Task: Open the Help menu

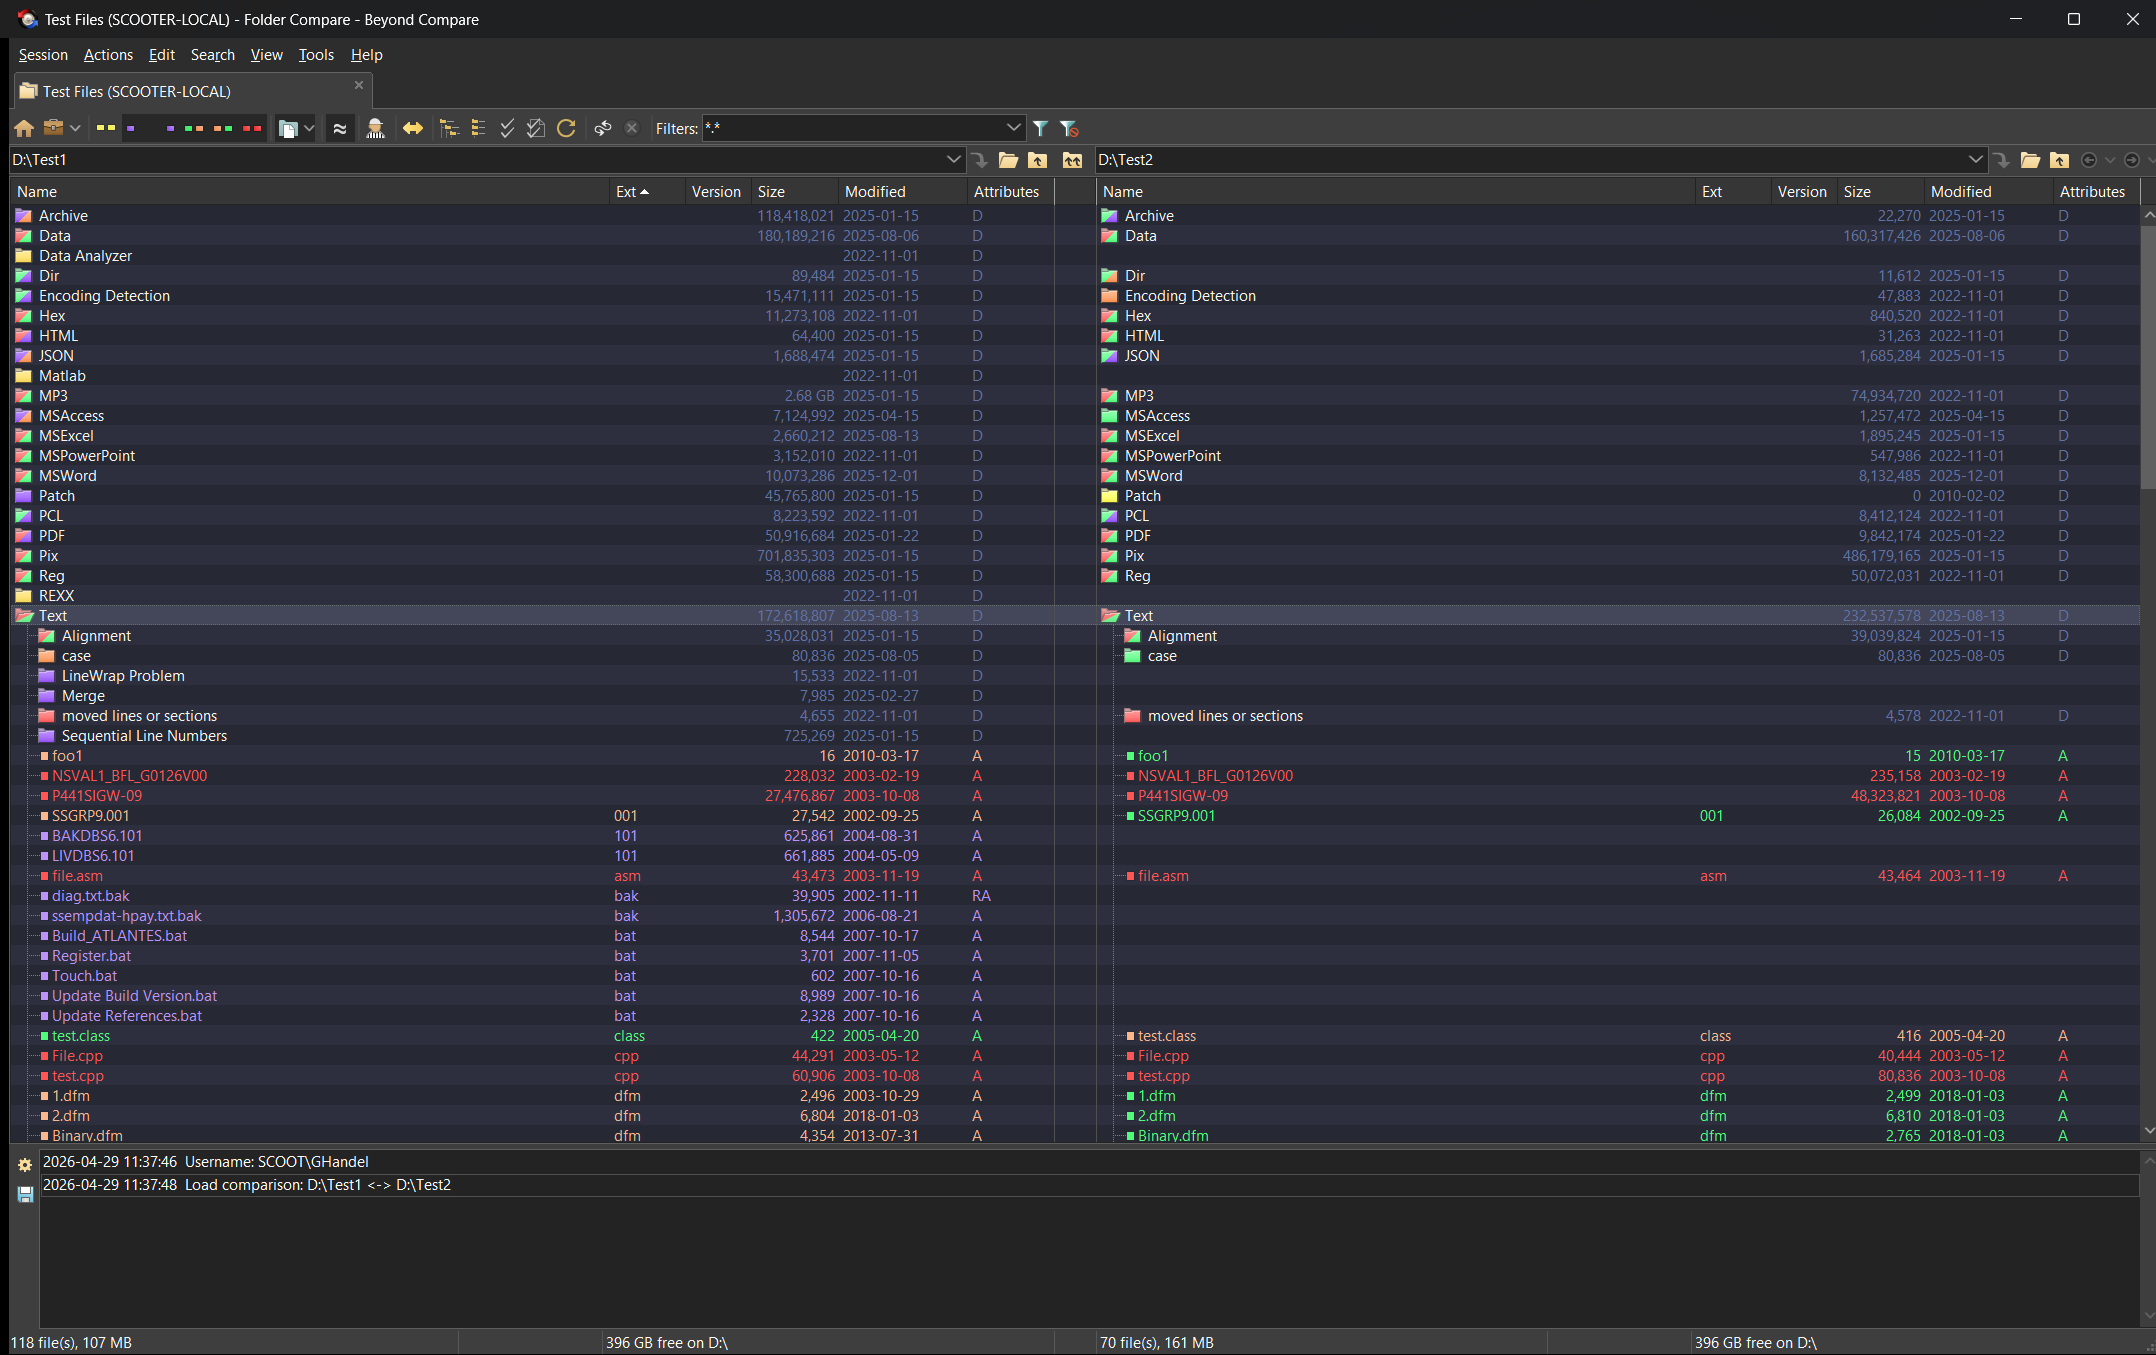Action: pos(366,55)
